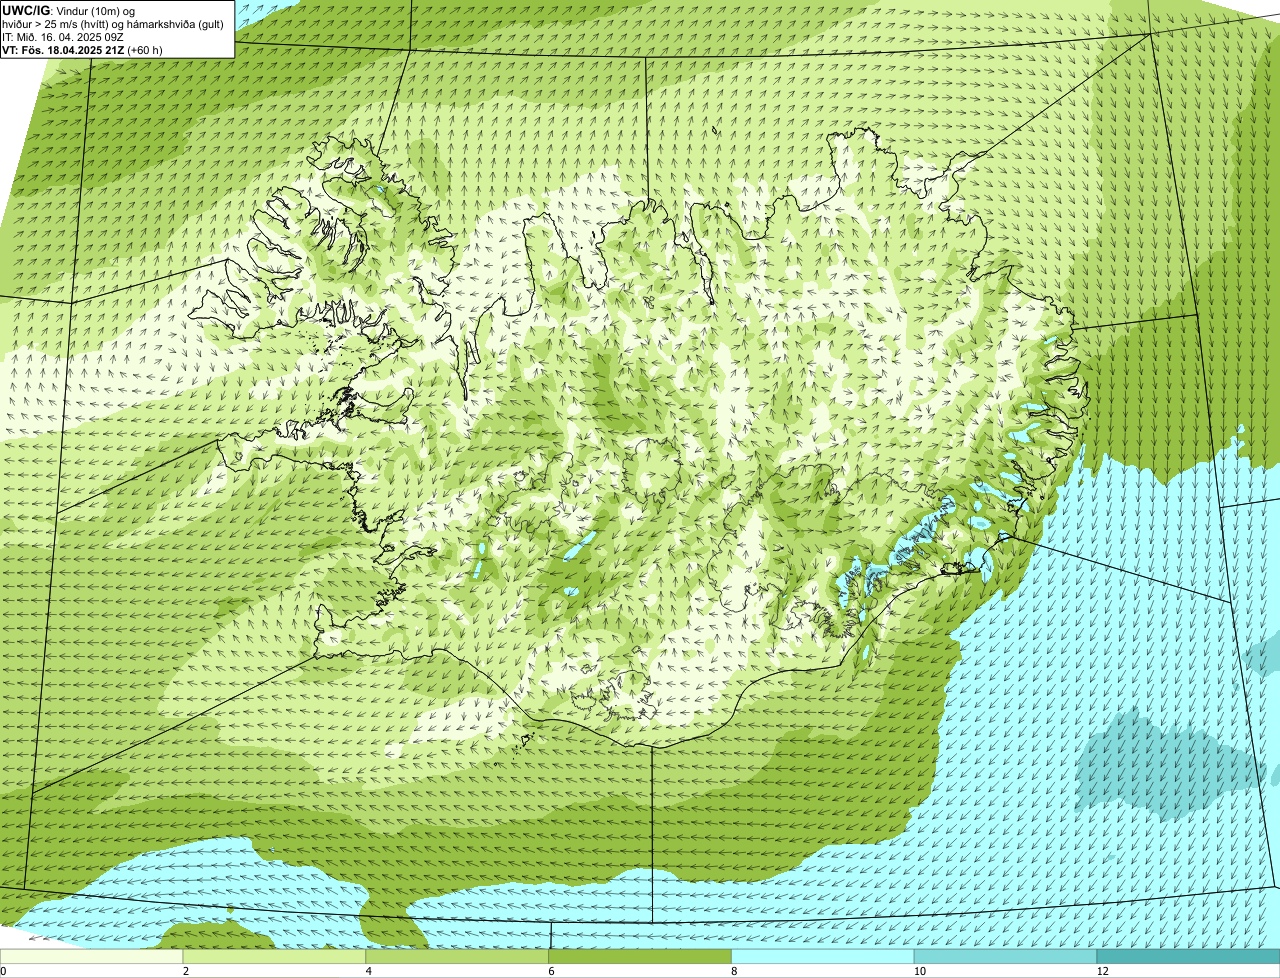Click the 4–6 green color bar segment
Screen dimensions: 1280x978
(x=458, y=957)
